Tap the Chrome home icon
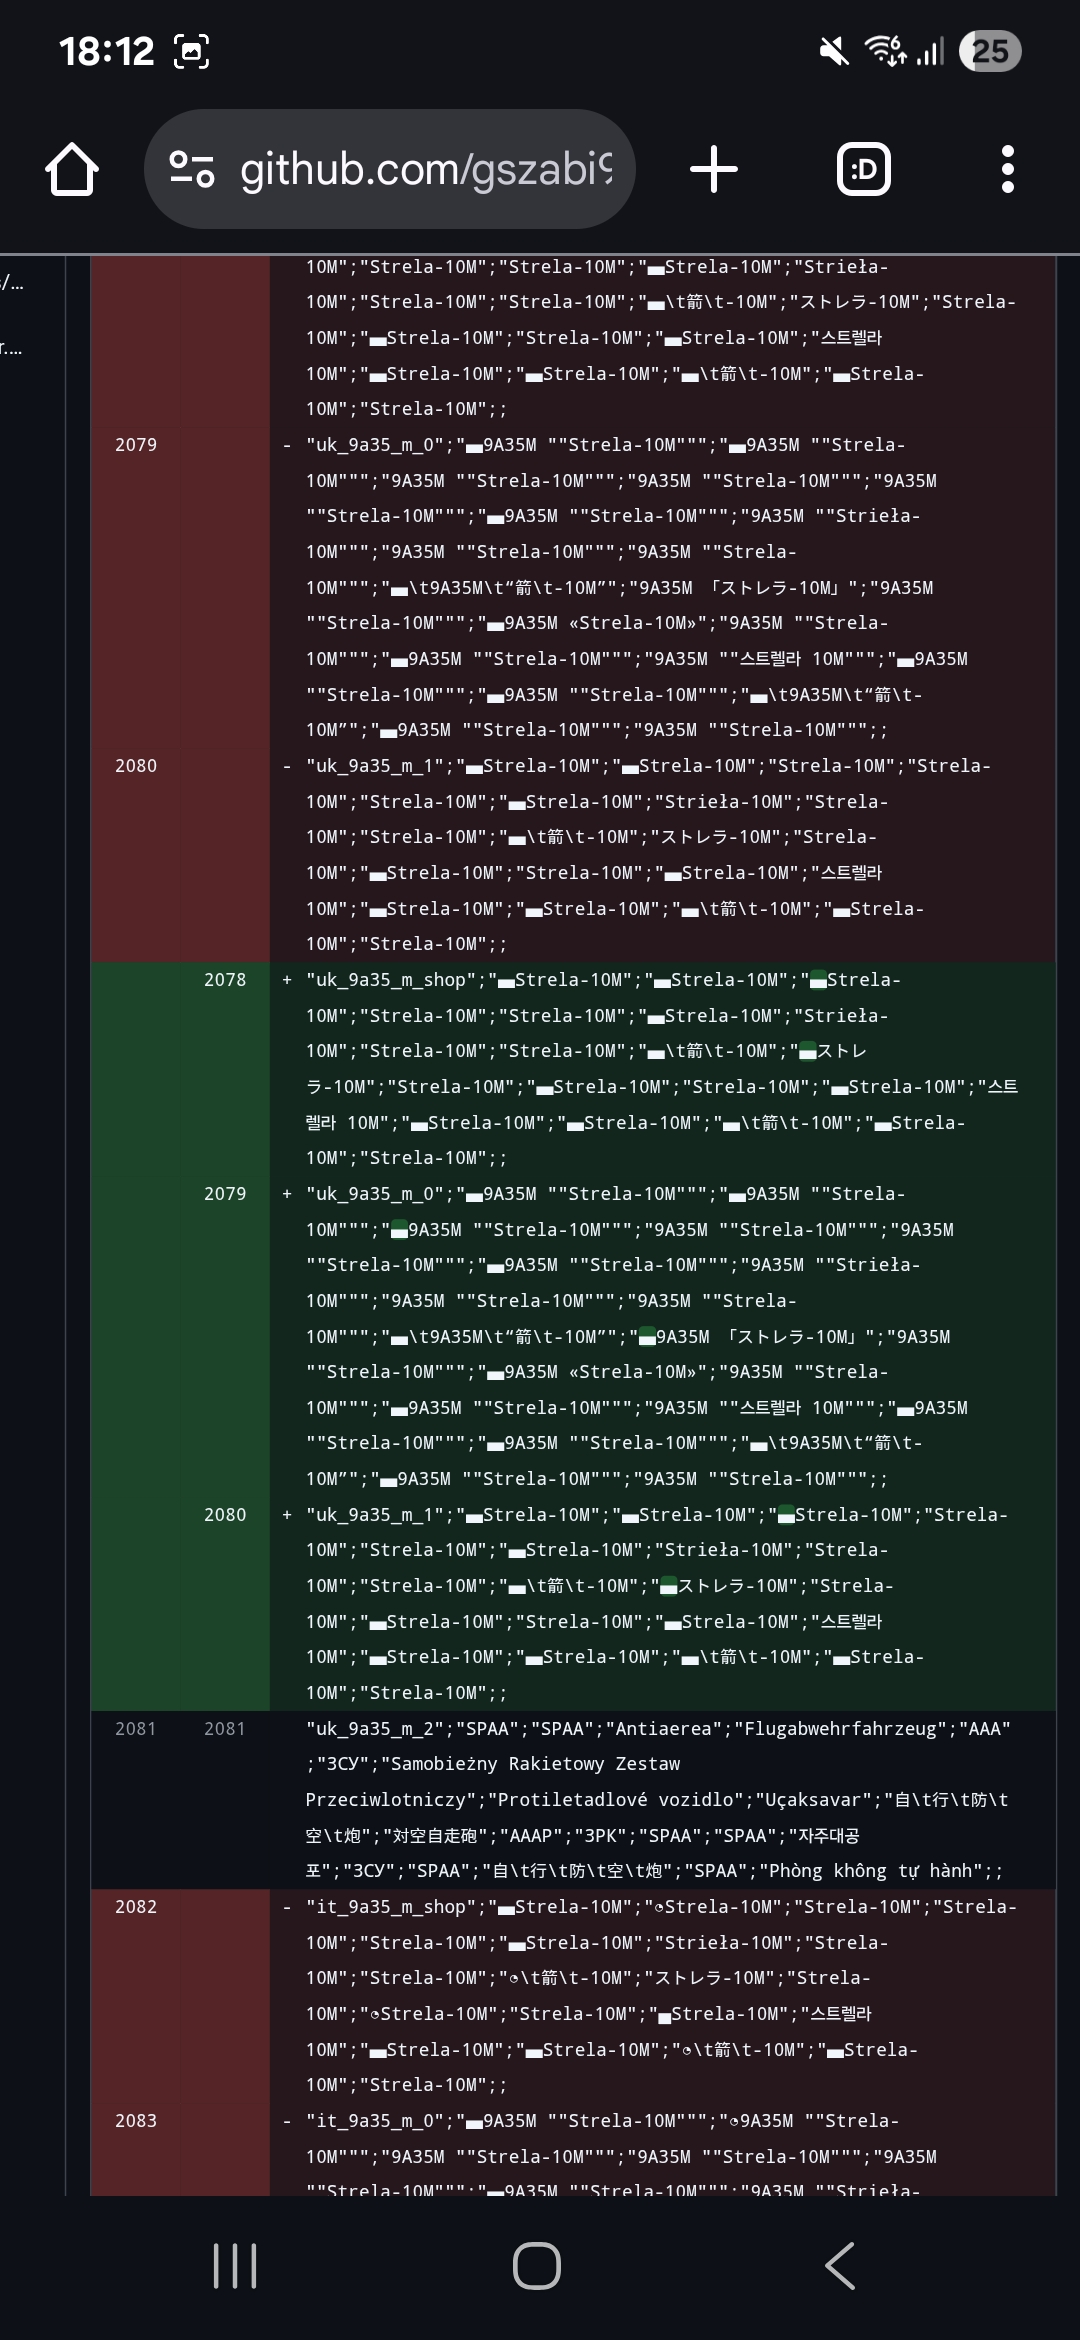1080x2340 pixels. [x=72, y=169]
